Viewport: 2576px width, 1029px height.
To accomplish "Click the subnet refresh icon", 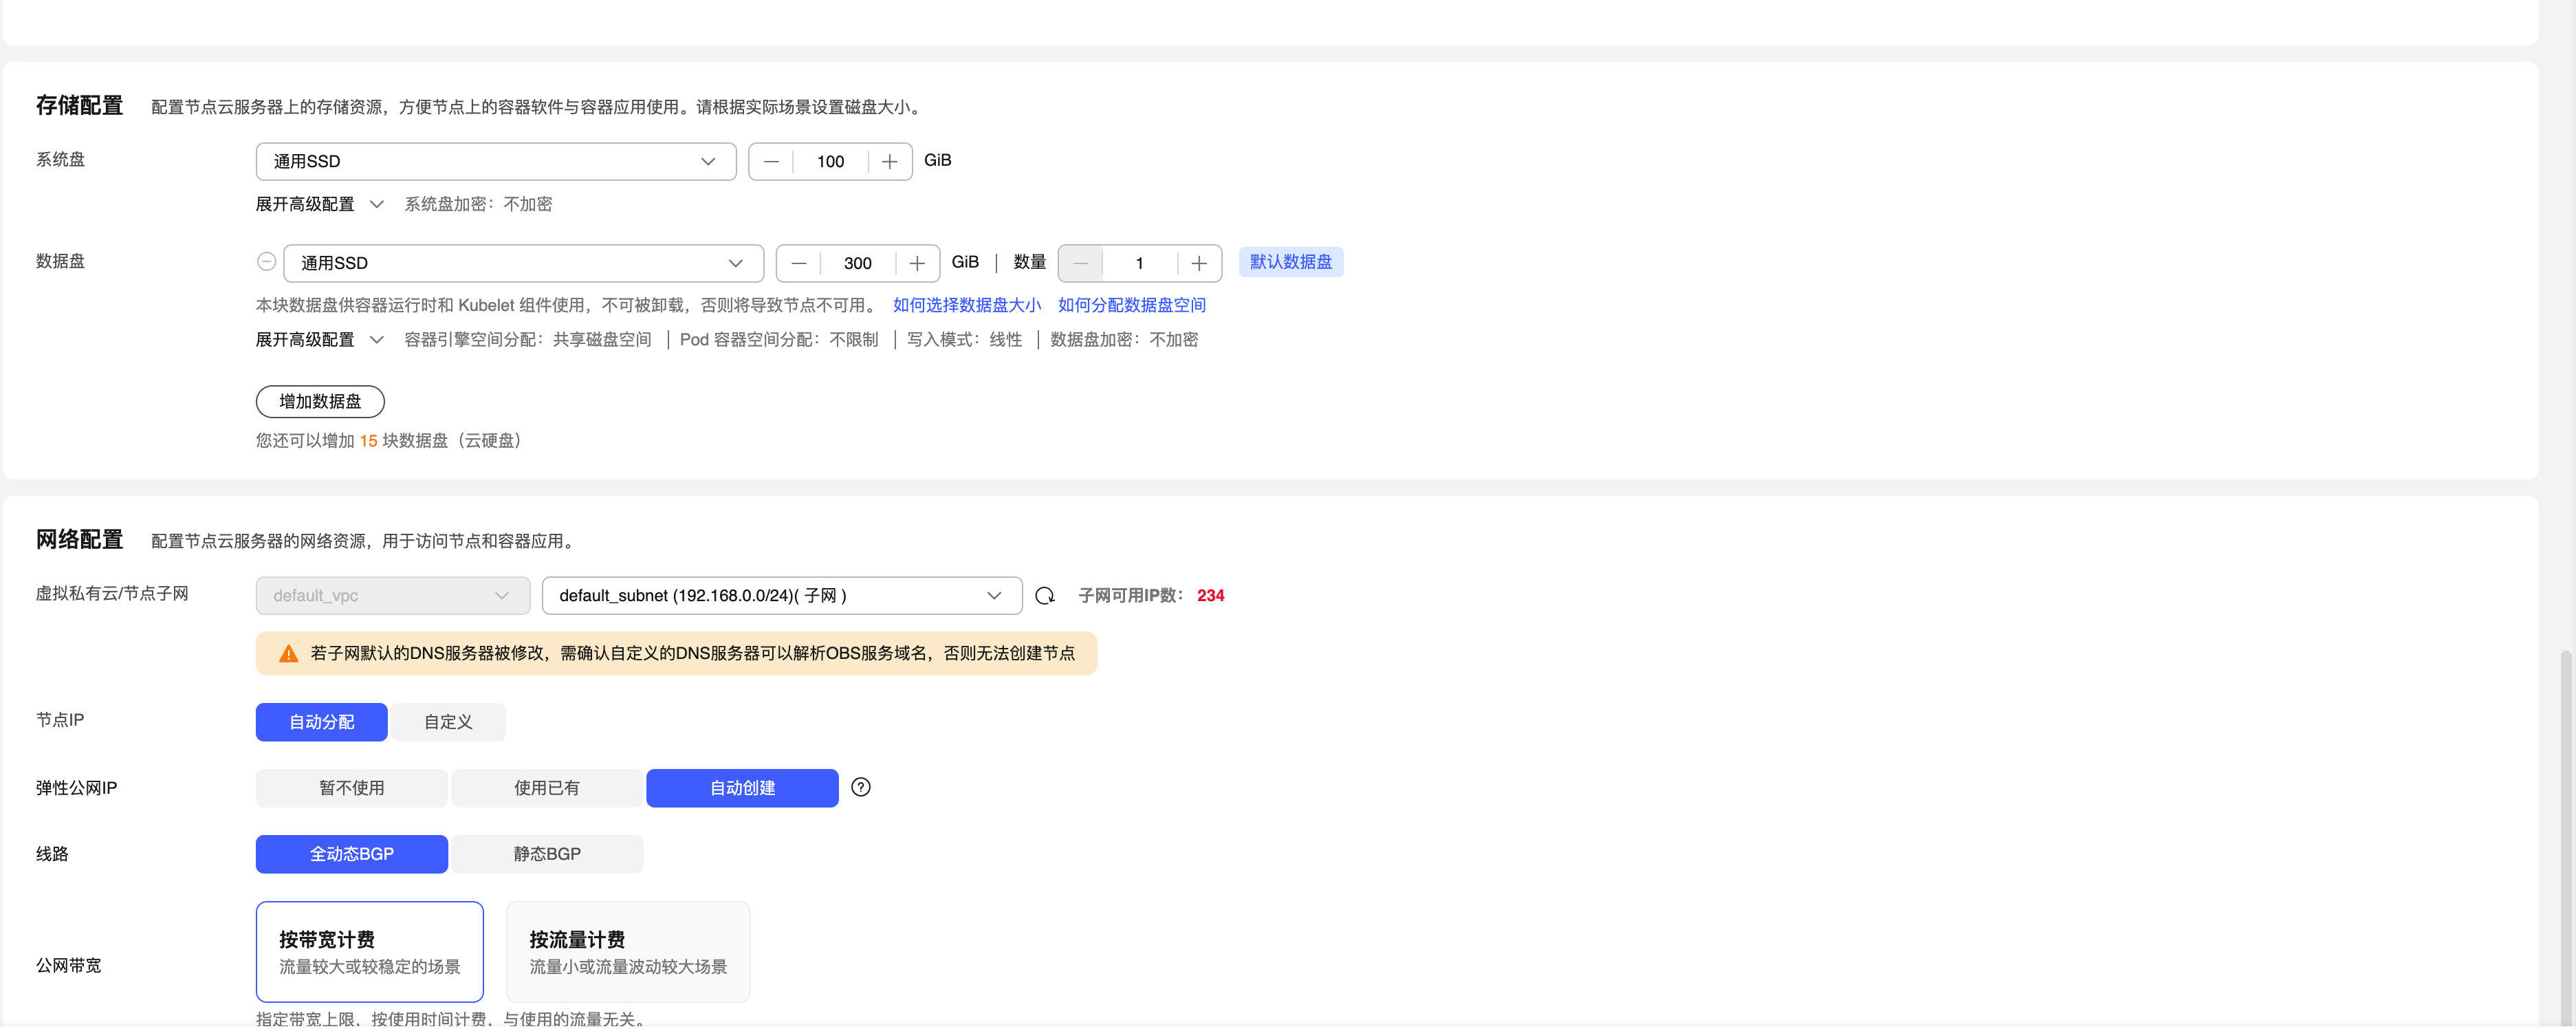I will pyautogui.click(x=1045, y=595).
